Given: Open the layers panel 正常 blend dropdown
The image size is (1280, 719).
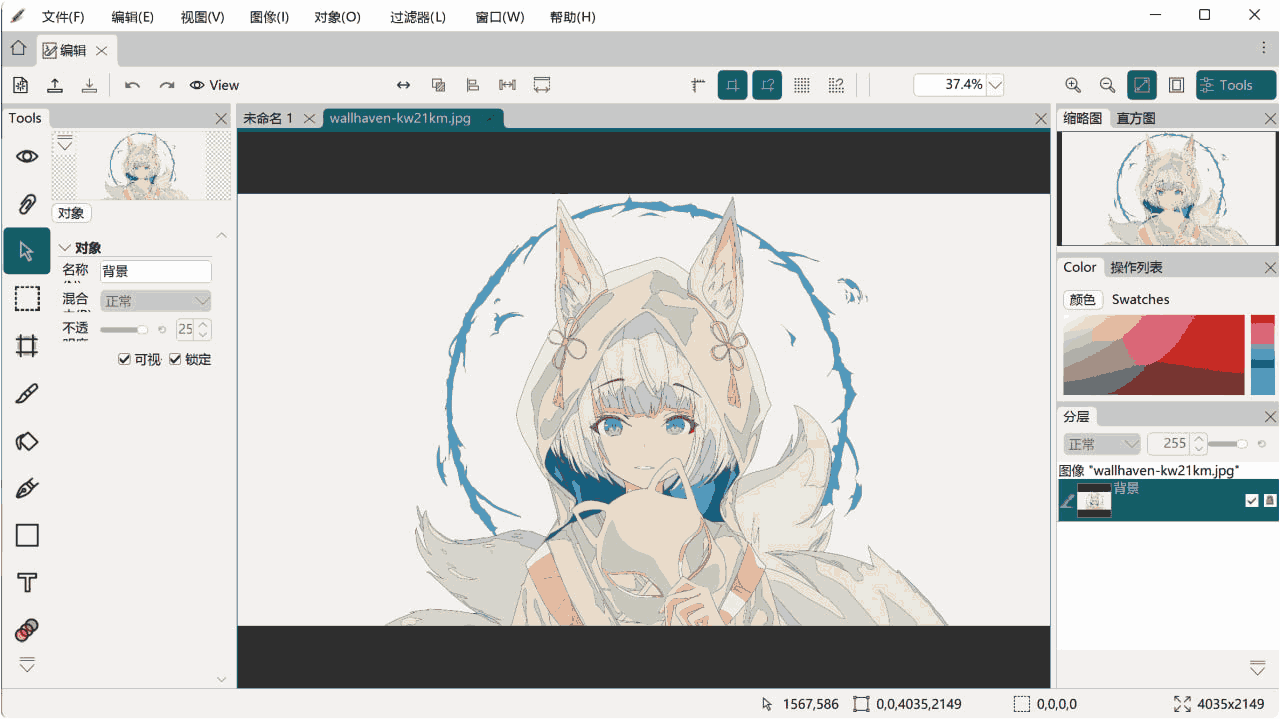Looking at the screenshot, I should 1102,444.
